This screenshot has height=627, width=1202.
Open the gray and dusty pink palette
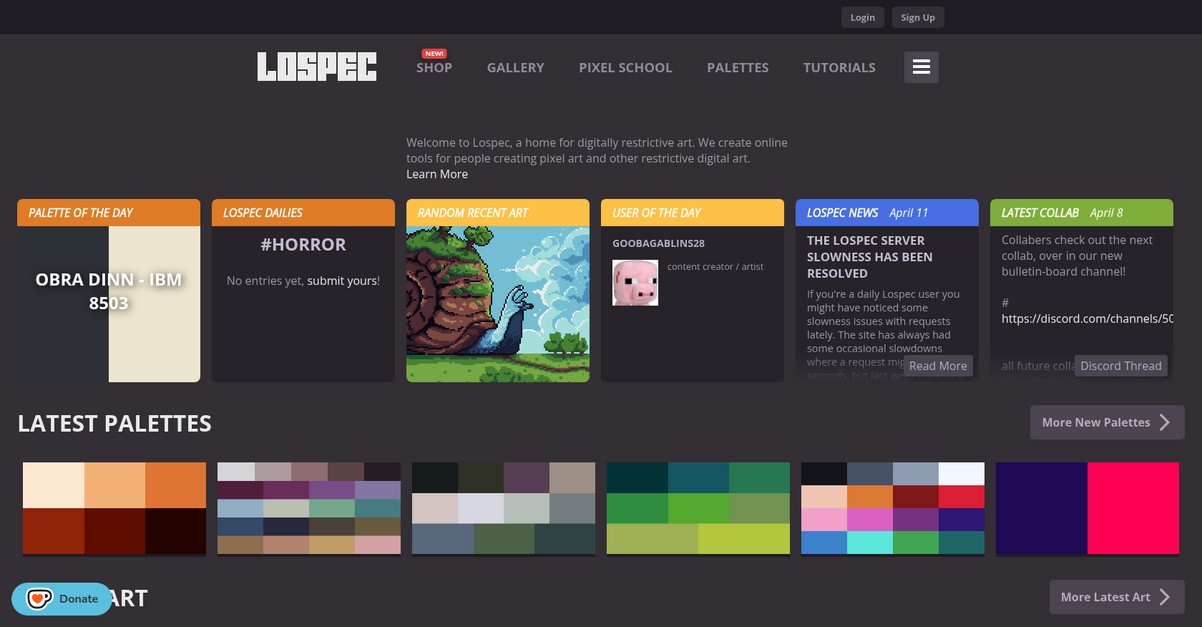click(x=503, y=508)
